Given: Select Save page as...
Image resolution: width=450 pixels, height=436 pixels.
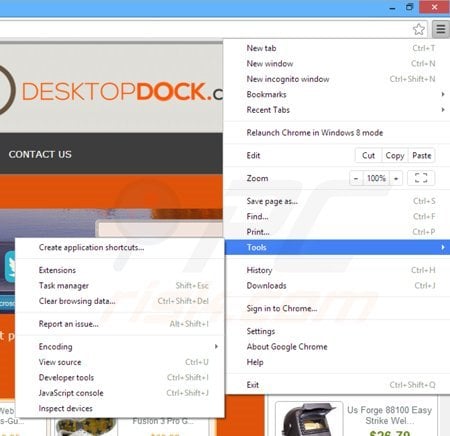Looking at the screenshot, I should pos(337,201).
